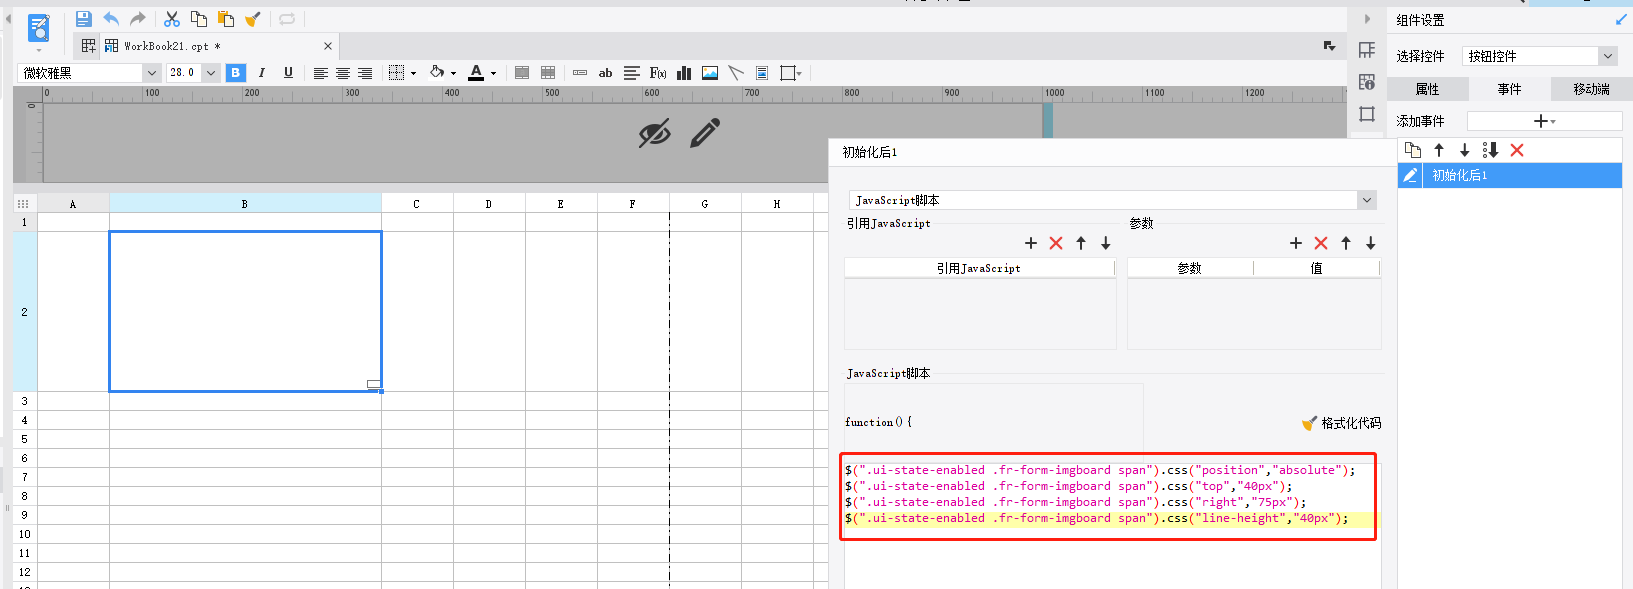Insert rich text into the cell
The height and width of the screenshot is (589, 1633).
[x=632, y=73]
